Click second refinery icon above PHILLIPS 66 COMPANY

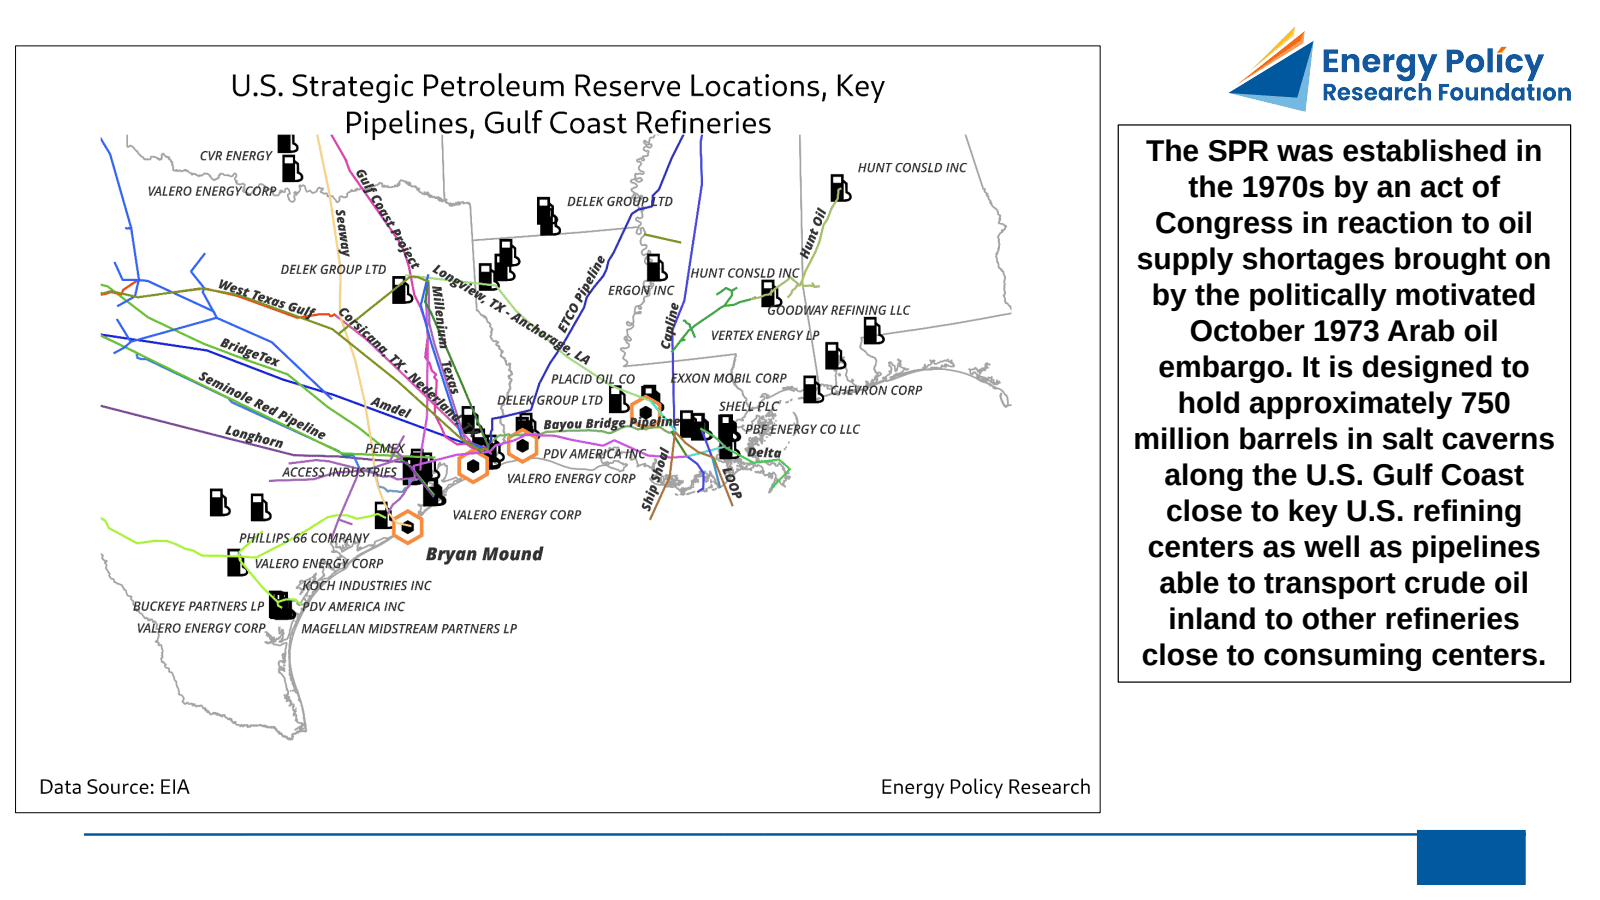click(260, 507)
